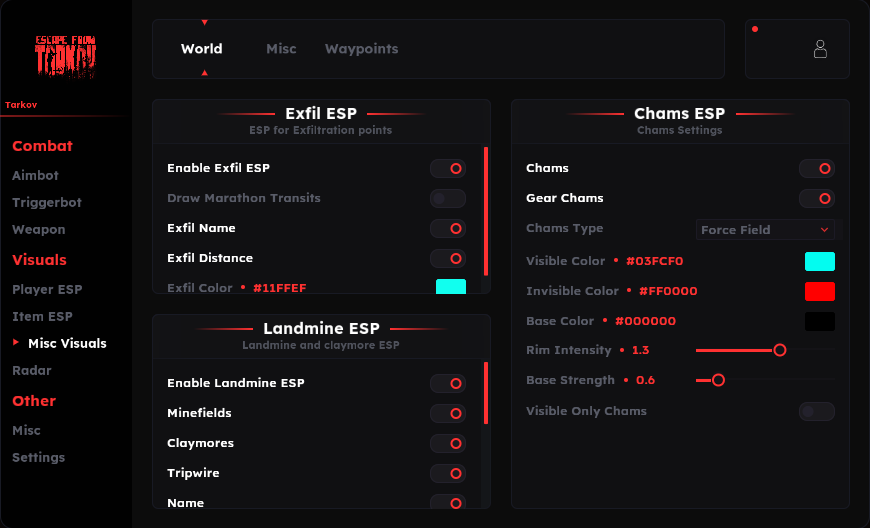Disable the Minefields toggle
This screenshot has height=528, width=870.
click(x=448, y=414)
